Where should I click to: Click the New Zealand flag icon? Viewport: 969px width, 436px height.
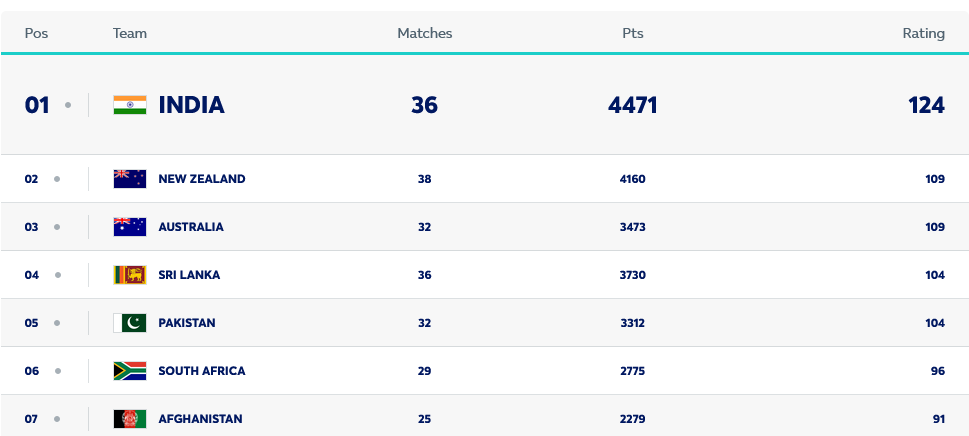pos(130,179)
